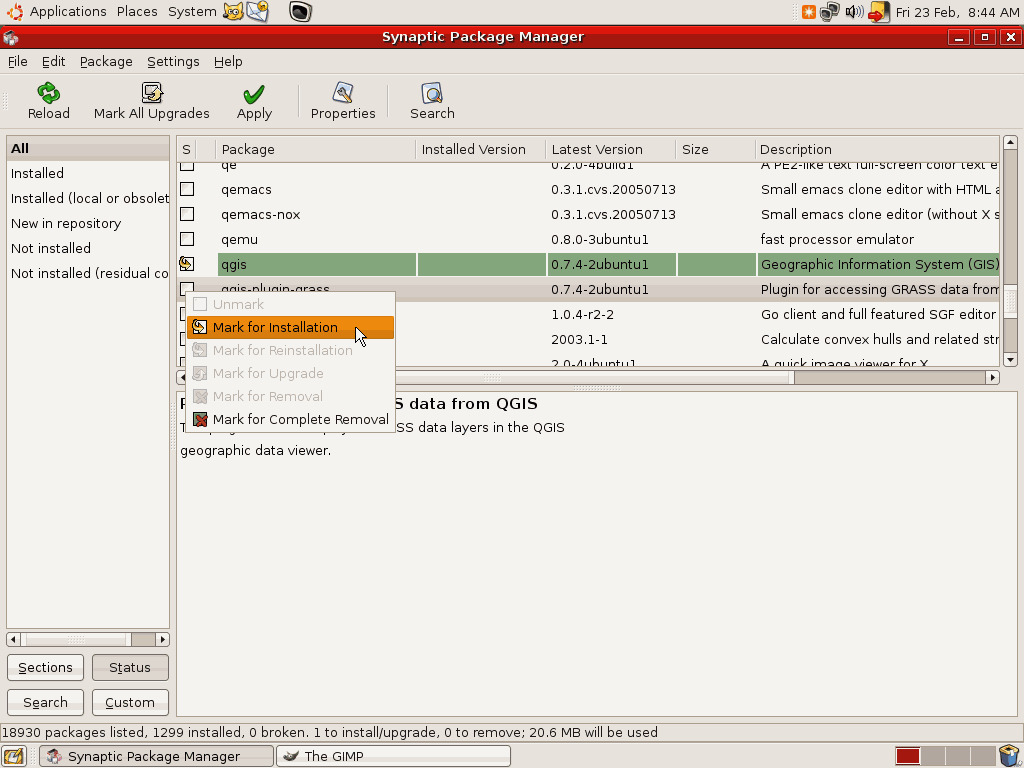The image size is (1024, 768).
Task: Click the Ubuntu logo in the top panel
Action: [x=14, y=12]
